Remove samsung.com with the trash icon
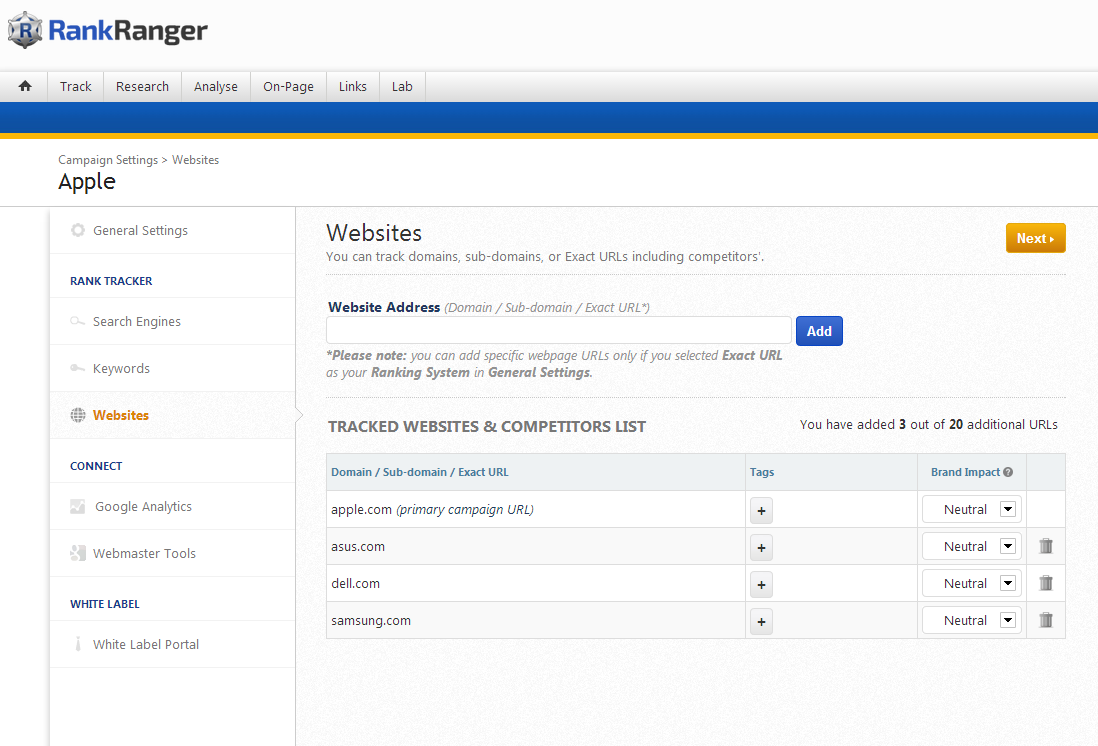This screenshot has height=746, width=1098. tap(1046, 620)
